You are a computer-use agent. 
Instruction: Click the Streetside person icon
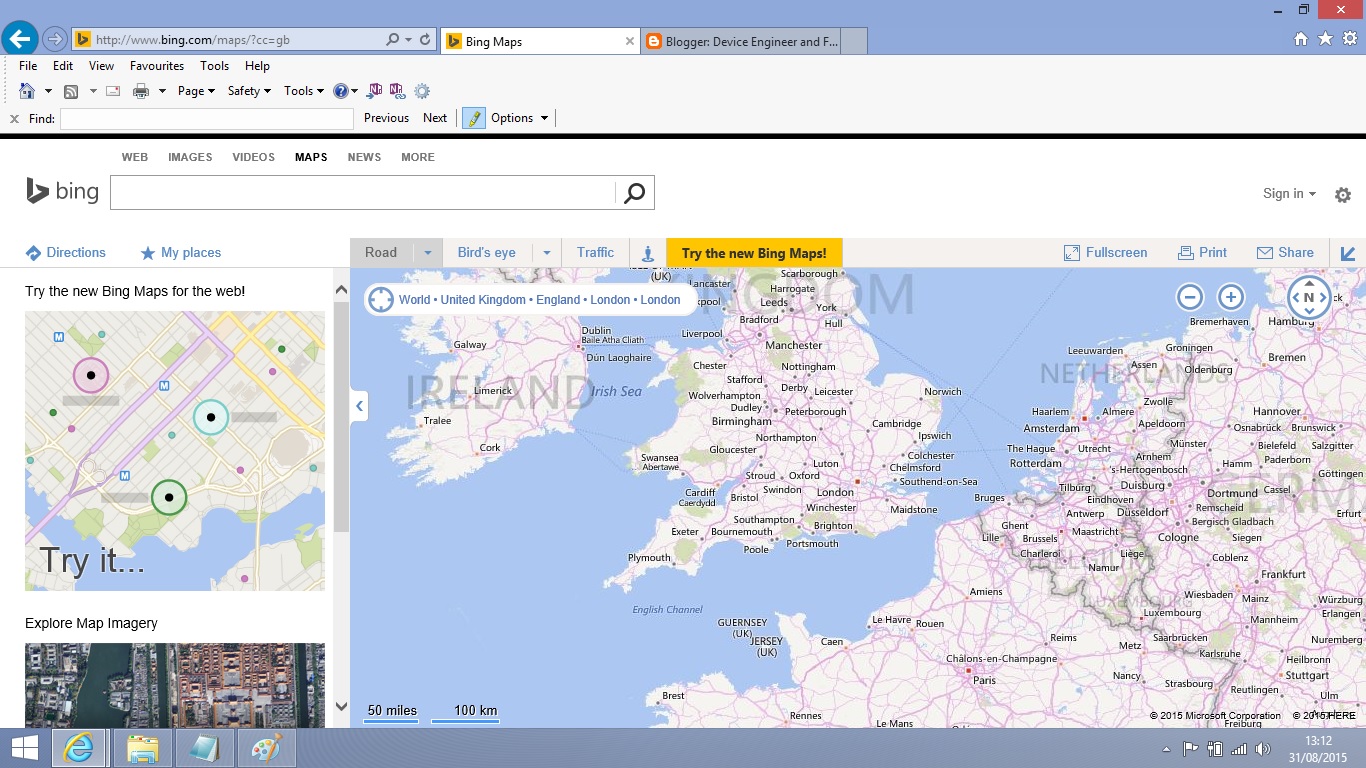point(647,253)
